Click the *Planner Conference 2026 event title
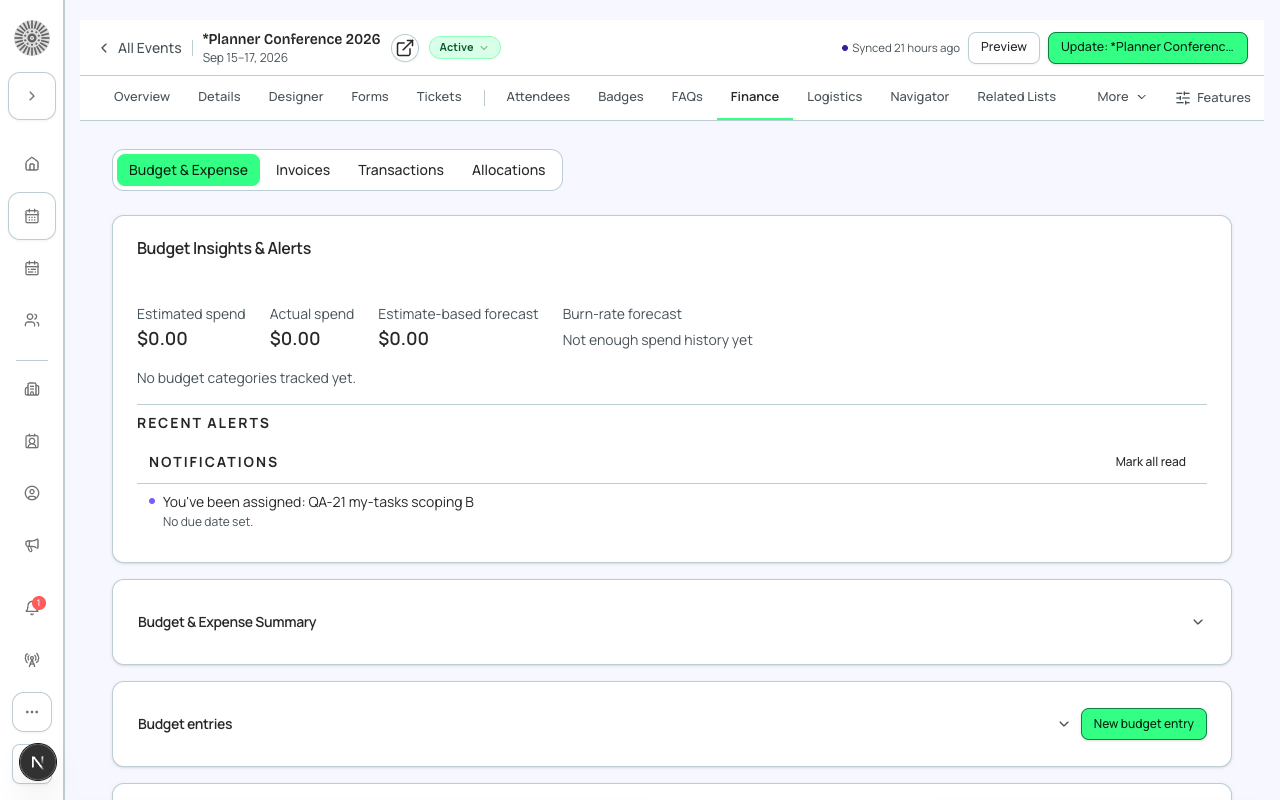Image resolution: width=1280 pixels, height=800 pixels. 291,39
